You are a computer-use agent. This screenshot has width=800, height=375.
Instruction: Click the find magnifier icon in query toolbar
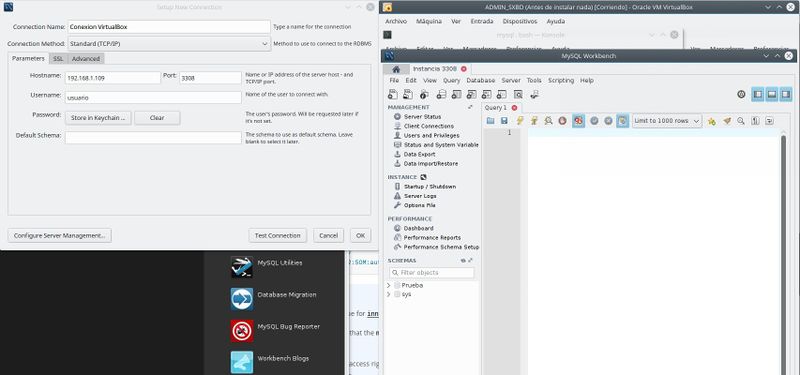coord(741,121)
